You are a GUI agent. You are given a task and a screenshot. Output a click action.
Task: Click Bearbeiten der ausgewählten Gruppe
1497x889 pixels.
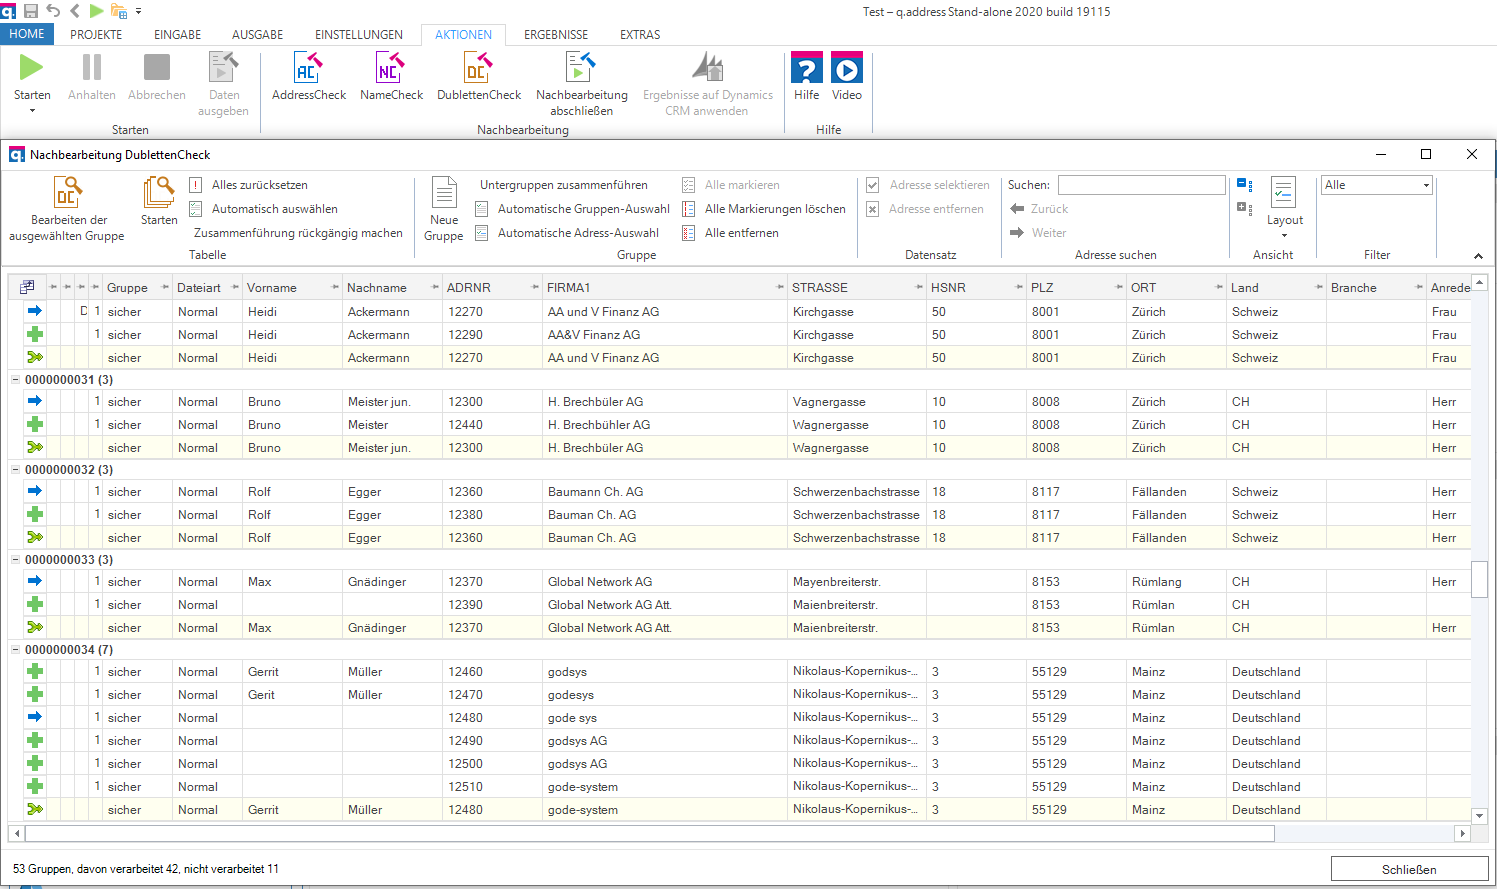point(67,209)
